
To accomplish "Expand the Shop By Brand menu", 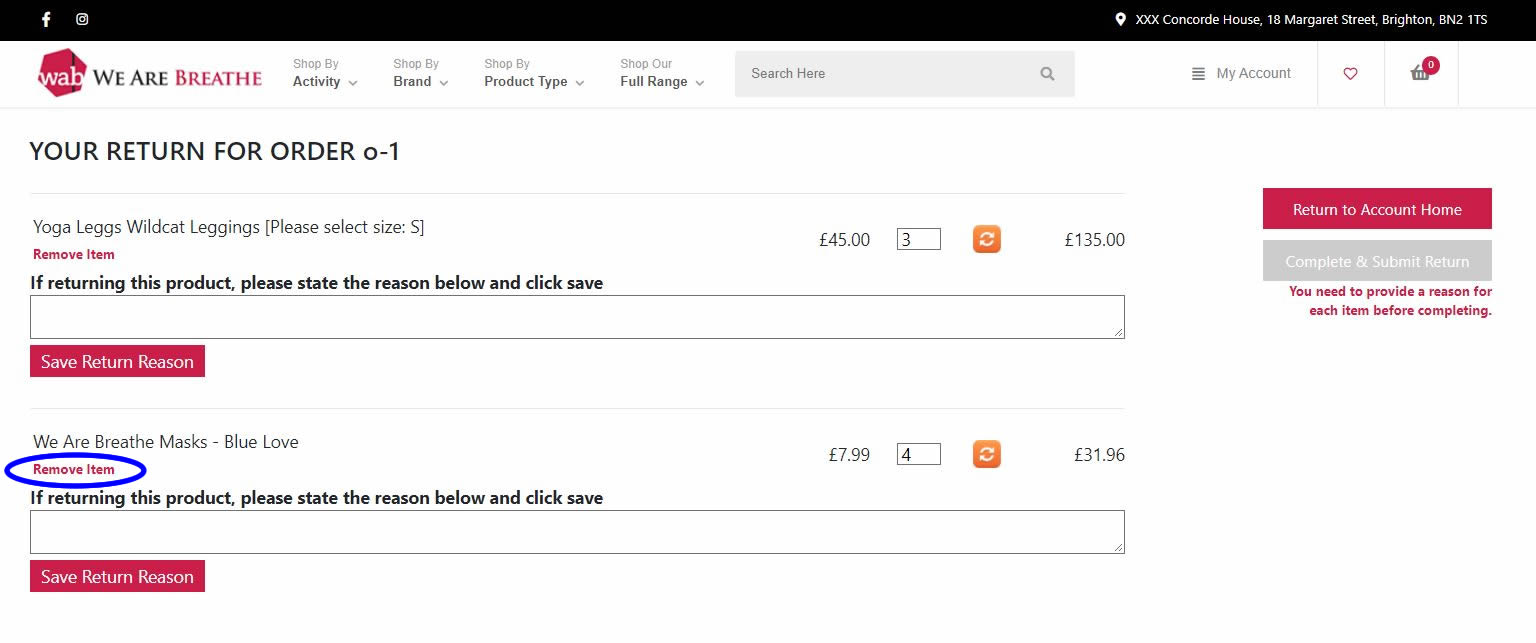I will 421,73.
